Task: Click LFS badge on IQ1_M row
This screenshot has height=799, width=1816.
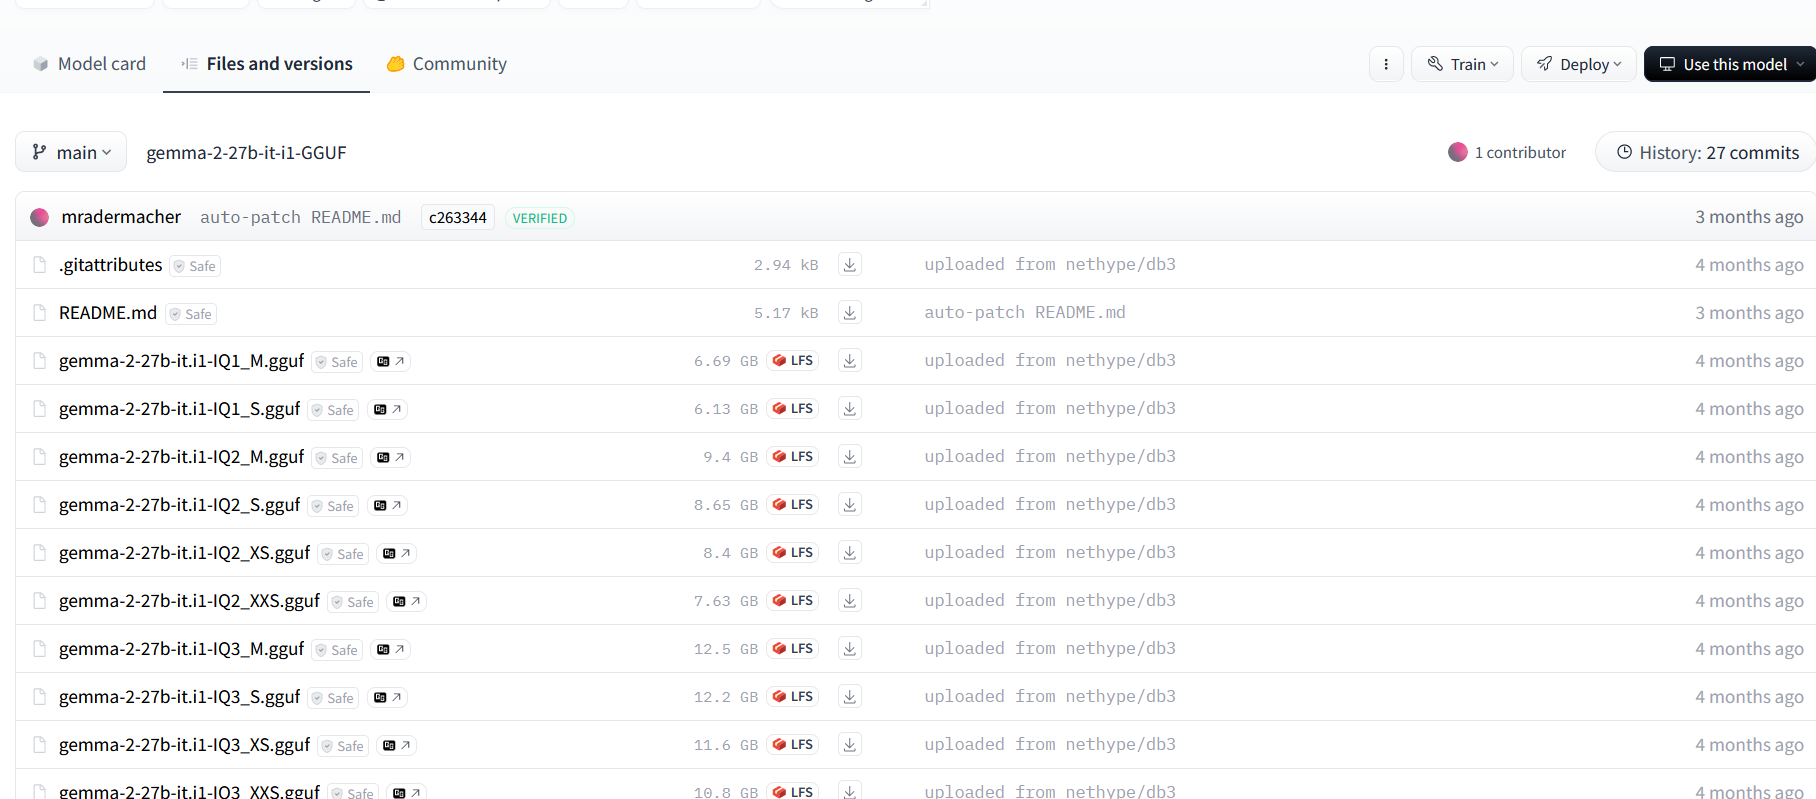Action: (x=793, y=361)
